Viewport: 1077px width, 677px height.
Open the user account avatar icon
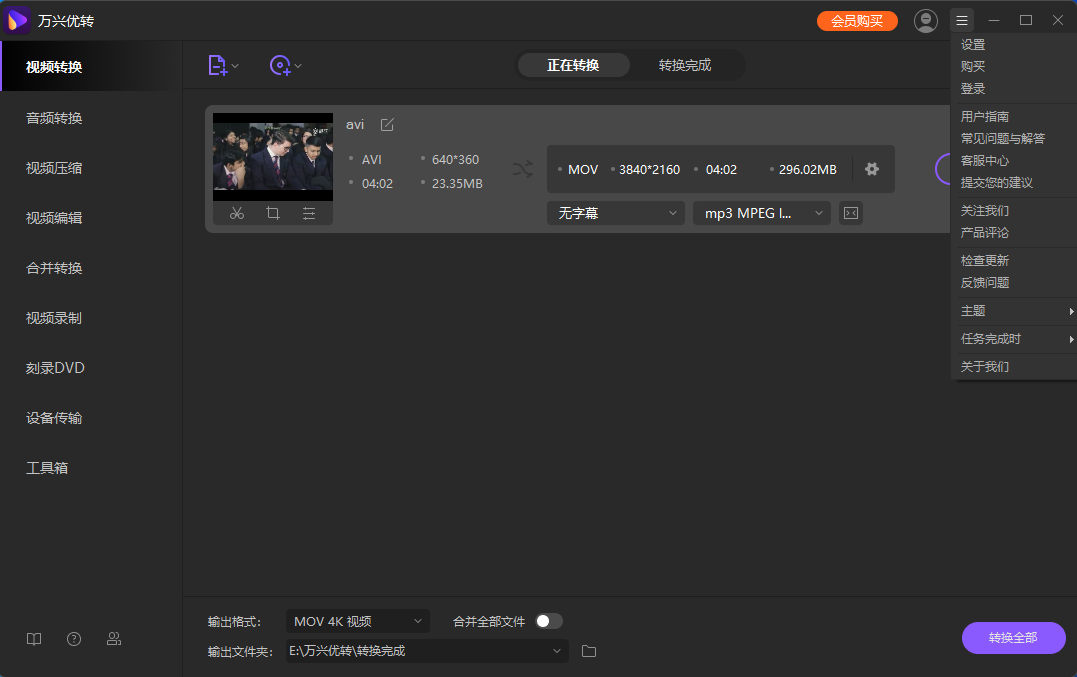[x=925, y=21]
